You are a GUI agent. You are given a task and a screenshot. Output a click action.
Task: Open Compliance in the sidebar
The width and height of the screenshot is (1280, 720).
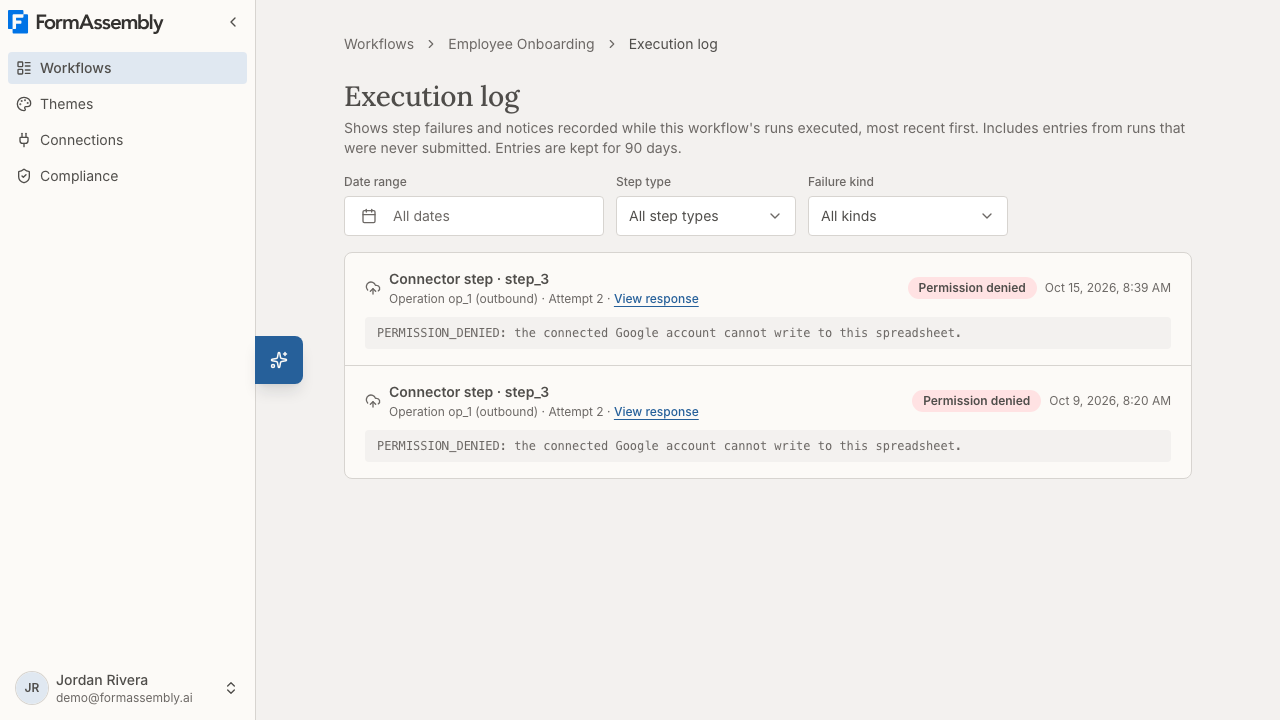[127, 176]
